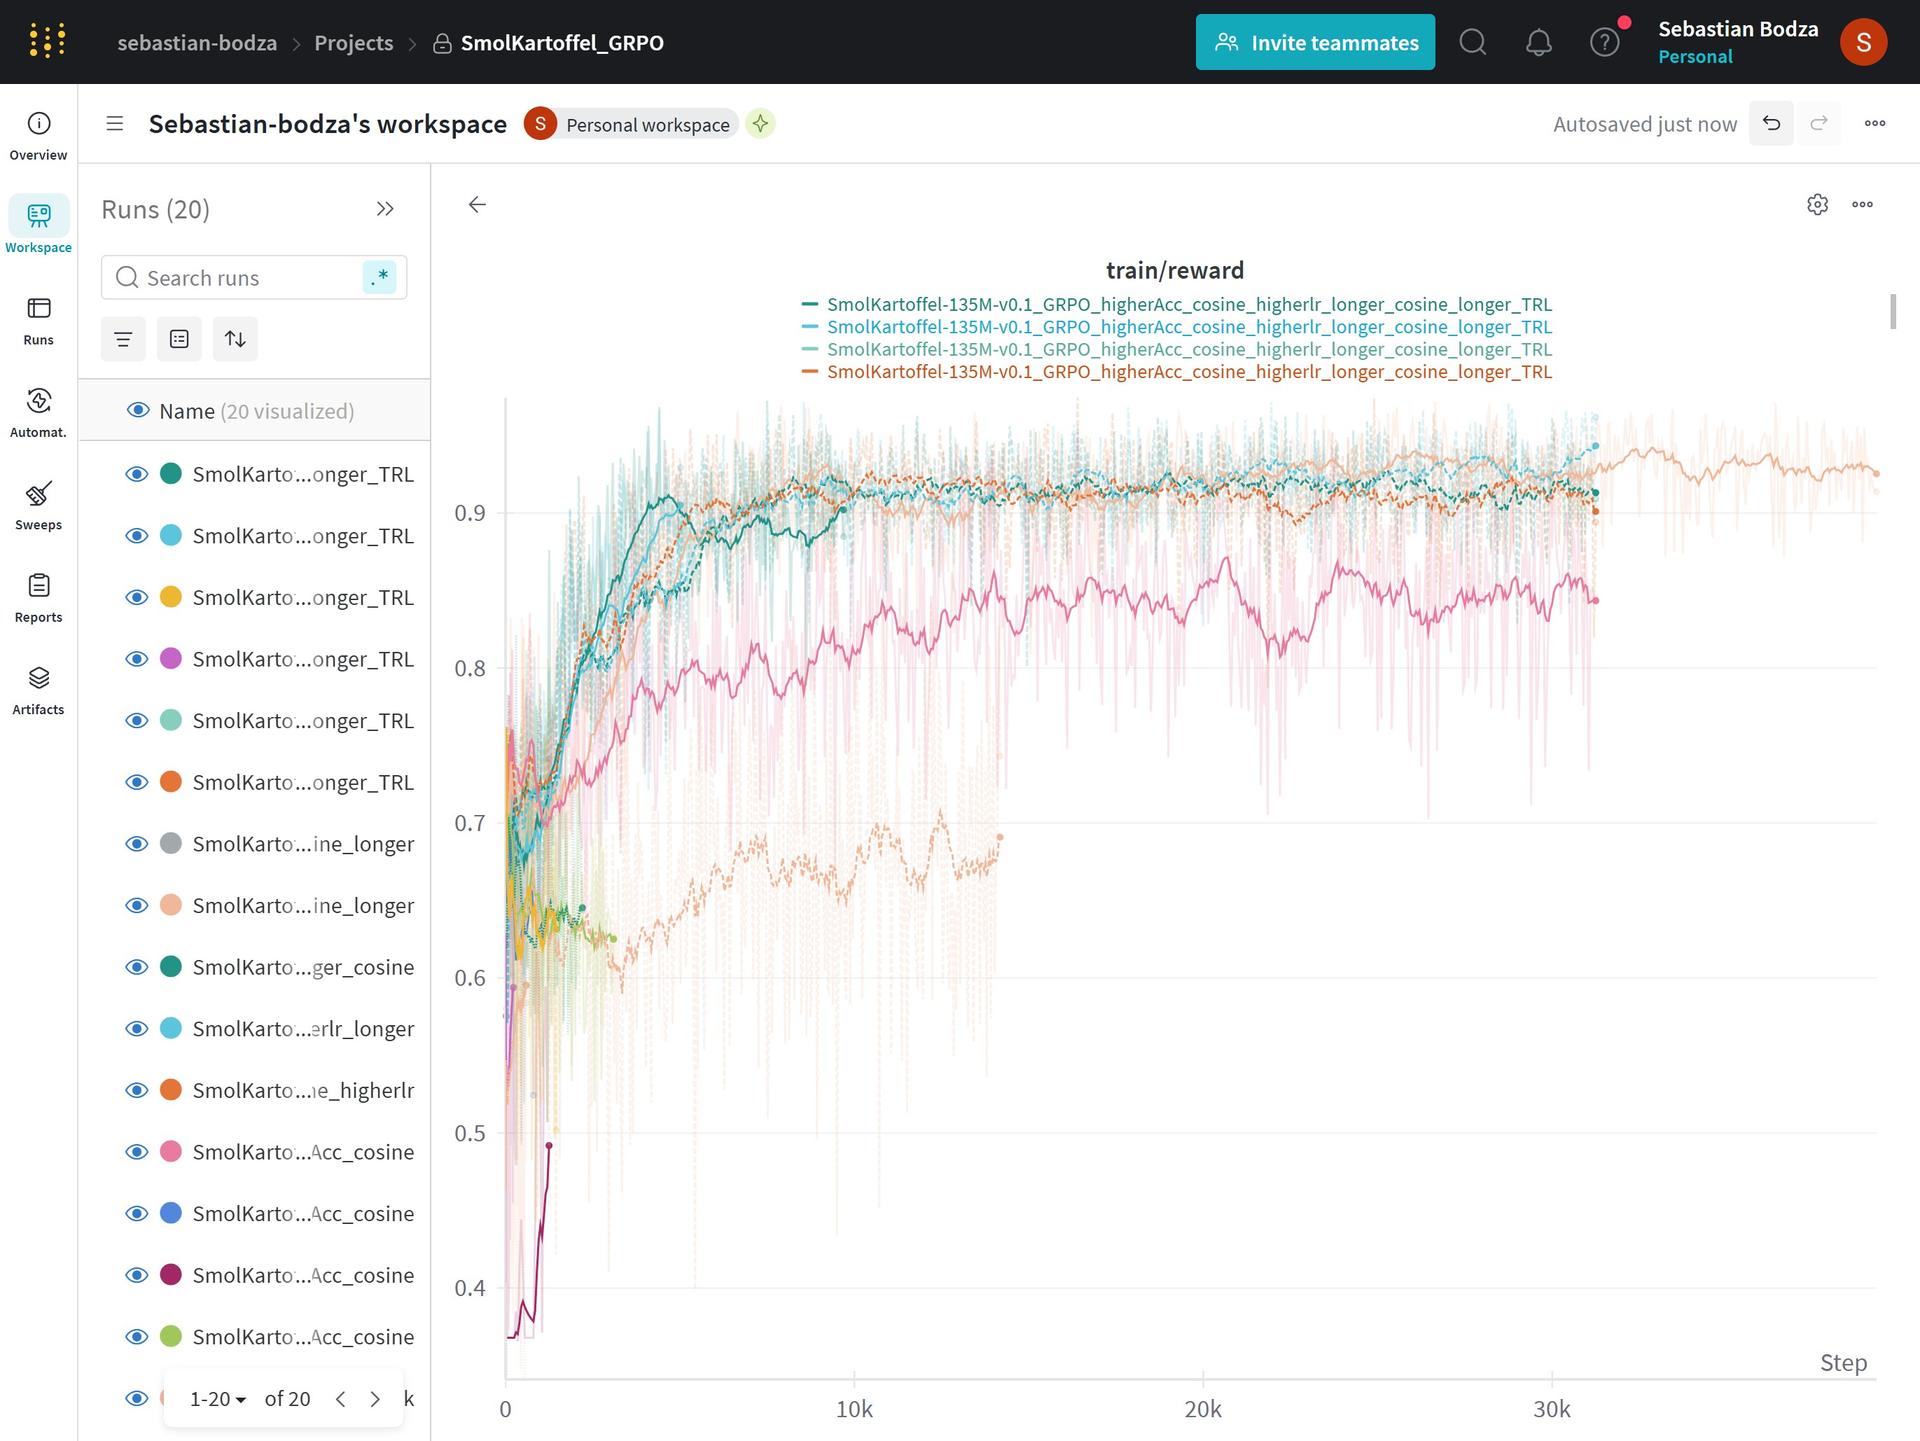Hide the light-blue ...onger_TRL run
Viewport: 1920px width, 1441px height.
tap(137, 536)
